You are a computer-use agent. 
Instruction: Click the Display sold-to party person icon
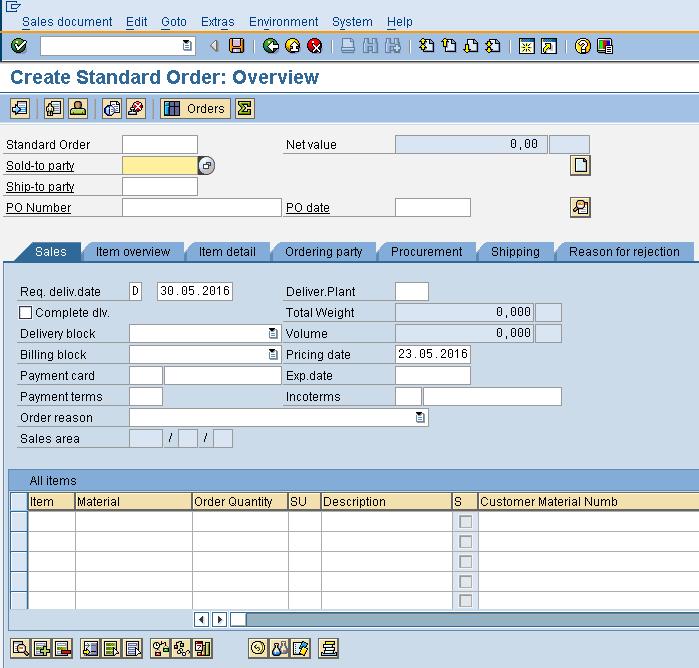78,108
